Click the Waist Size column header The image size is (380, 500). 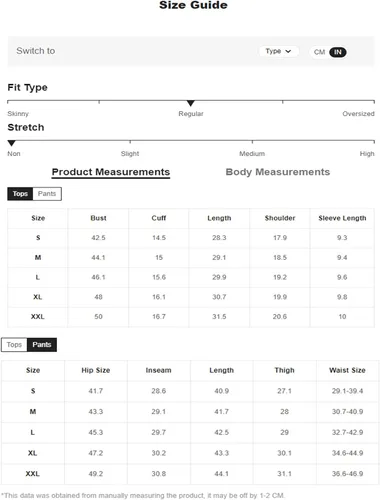coord(347,370)
